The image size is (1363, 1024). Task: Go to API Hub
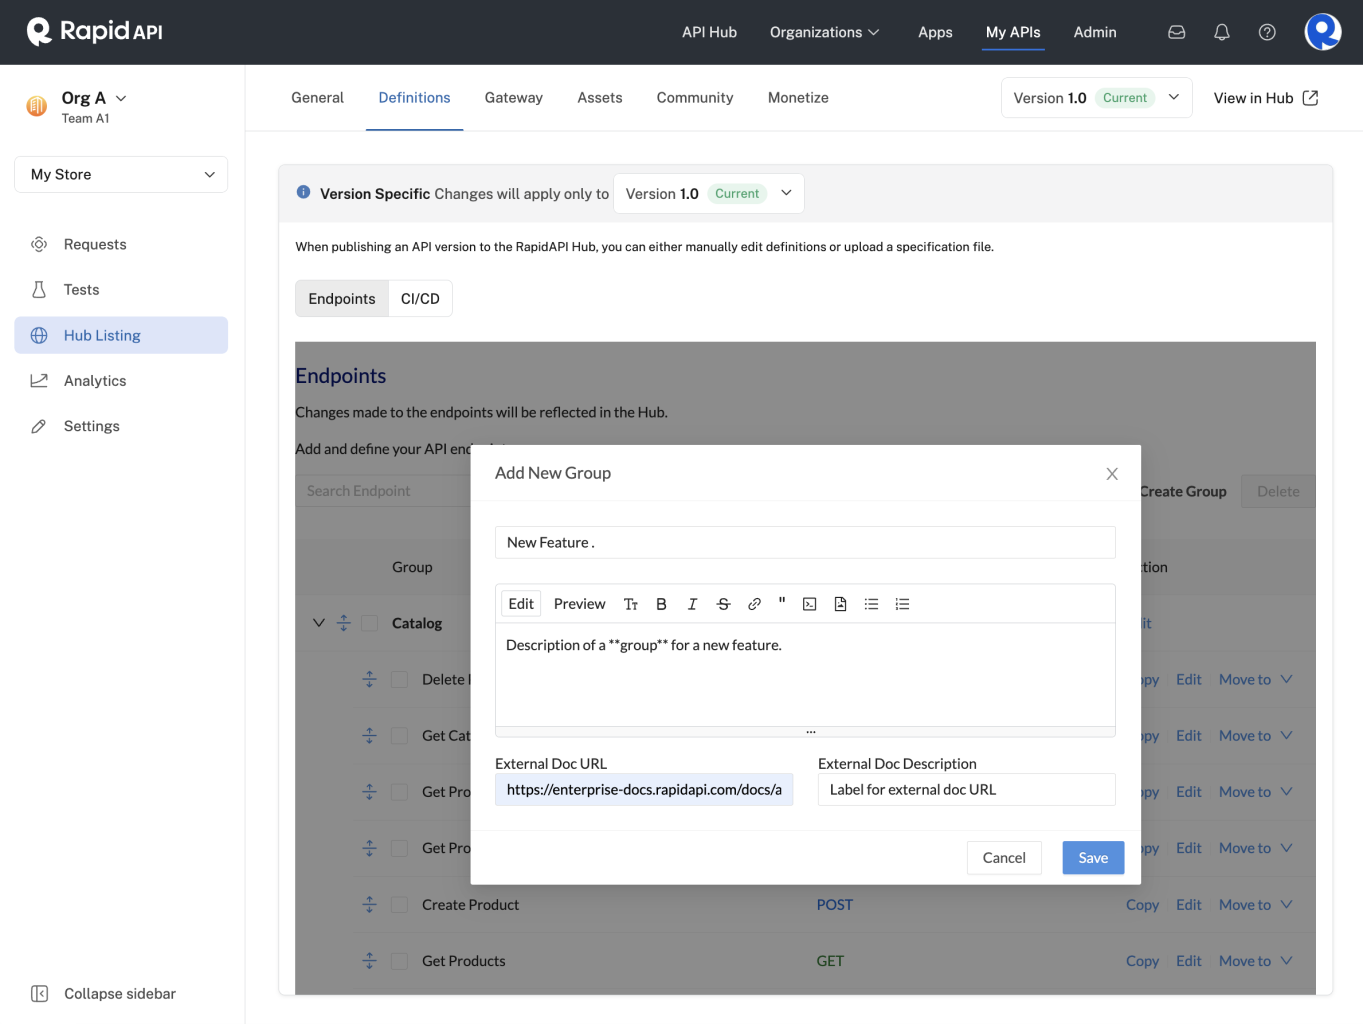tap(709, 32)
